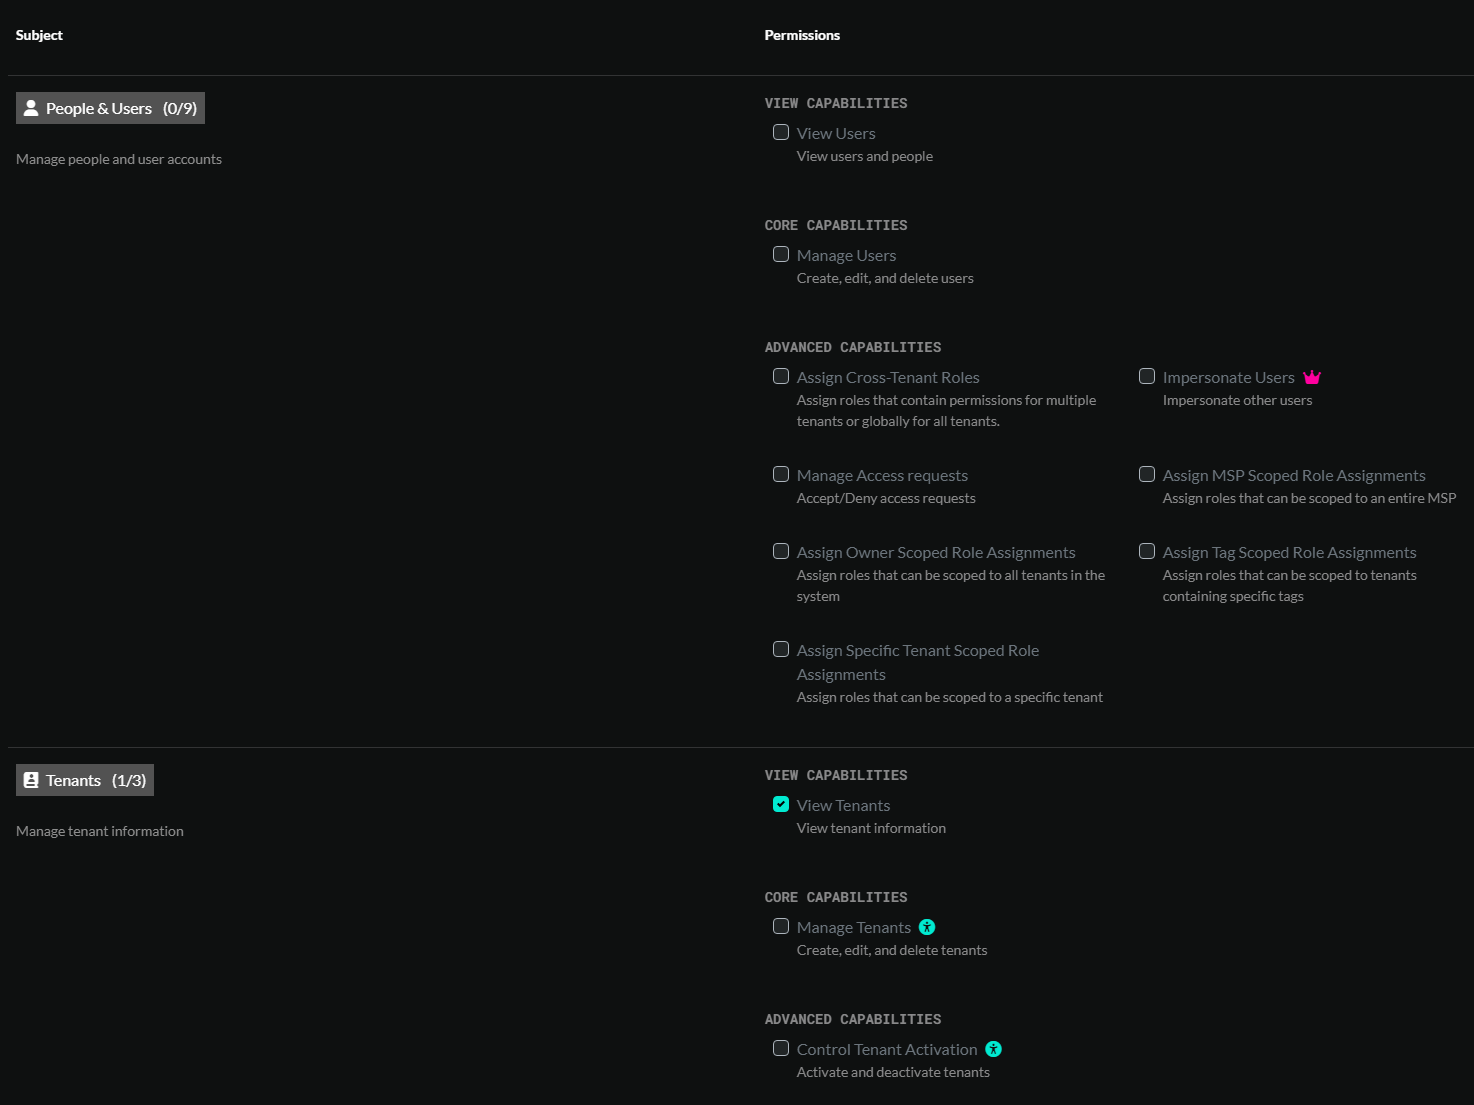This screenshot has height=1105, width=1474.
Task: Click the contact card icon in Tenants badge
Action: (x=31, y=780)
